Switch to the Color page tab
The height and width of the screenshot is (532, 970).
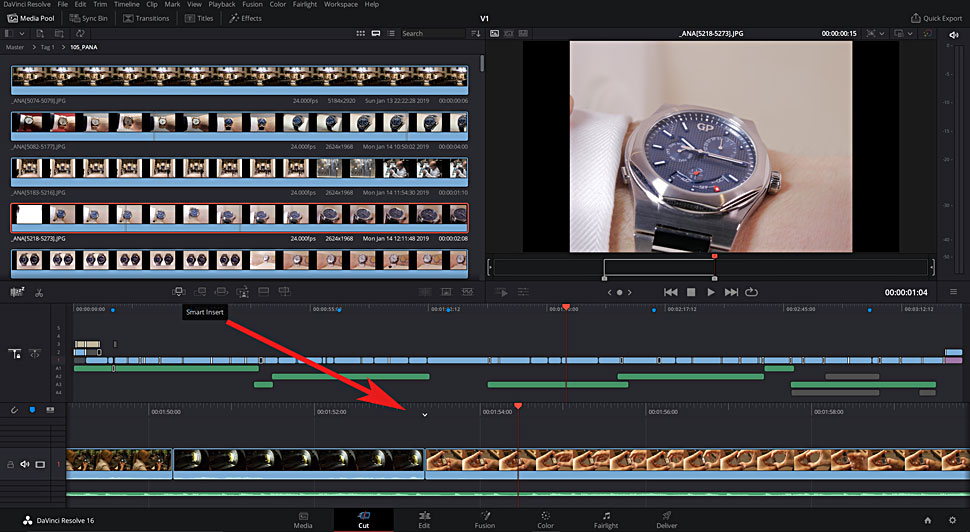(545, 520)
